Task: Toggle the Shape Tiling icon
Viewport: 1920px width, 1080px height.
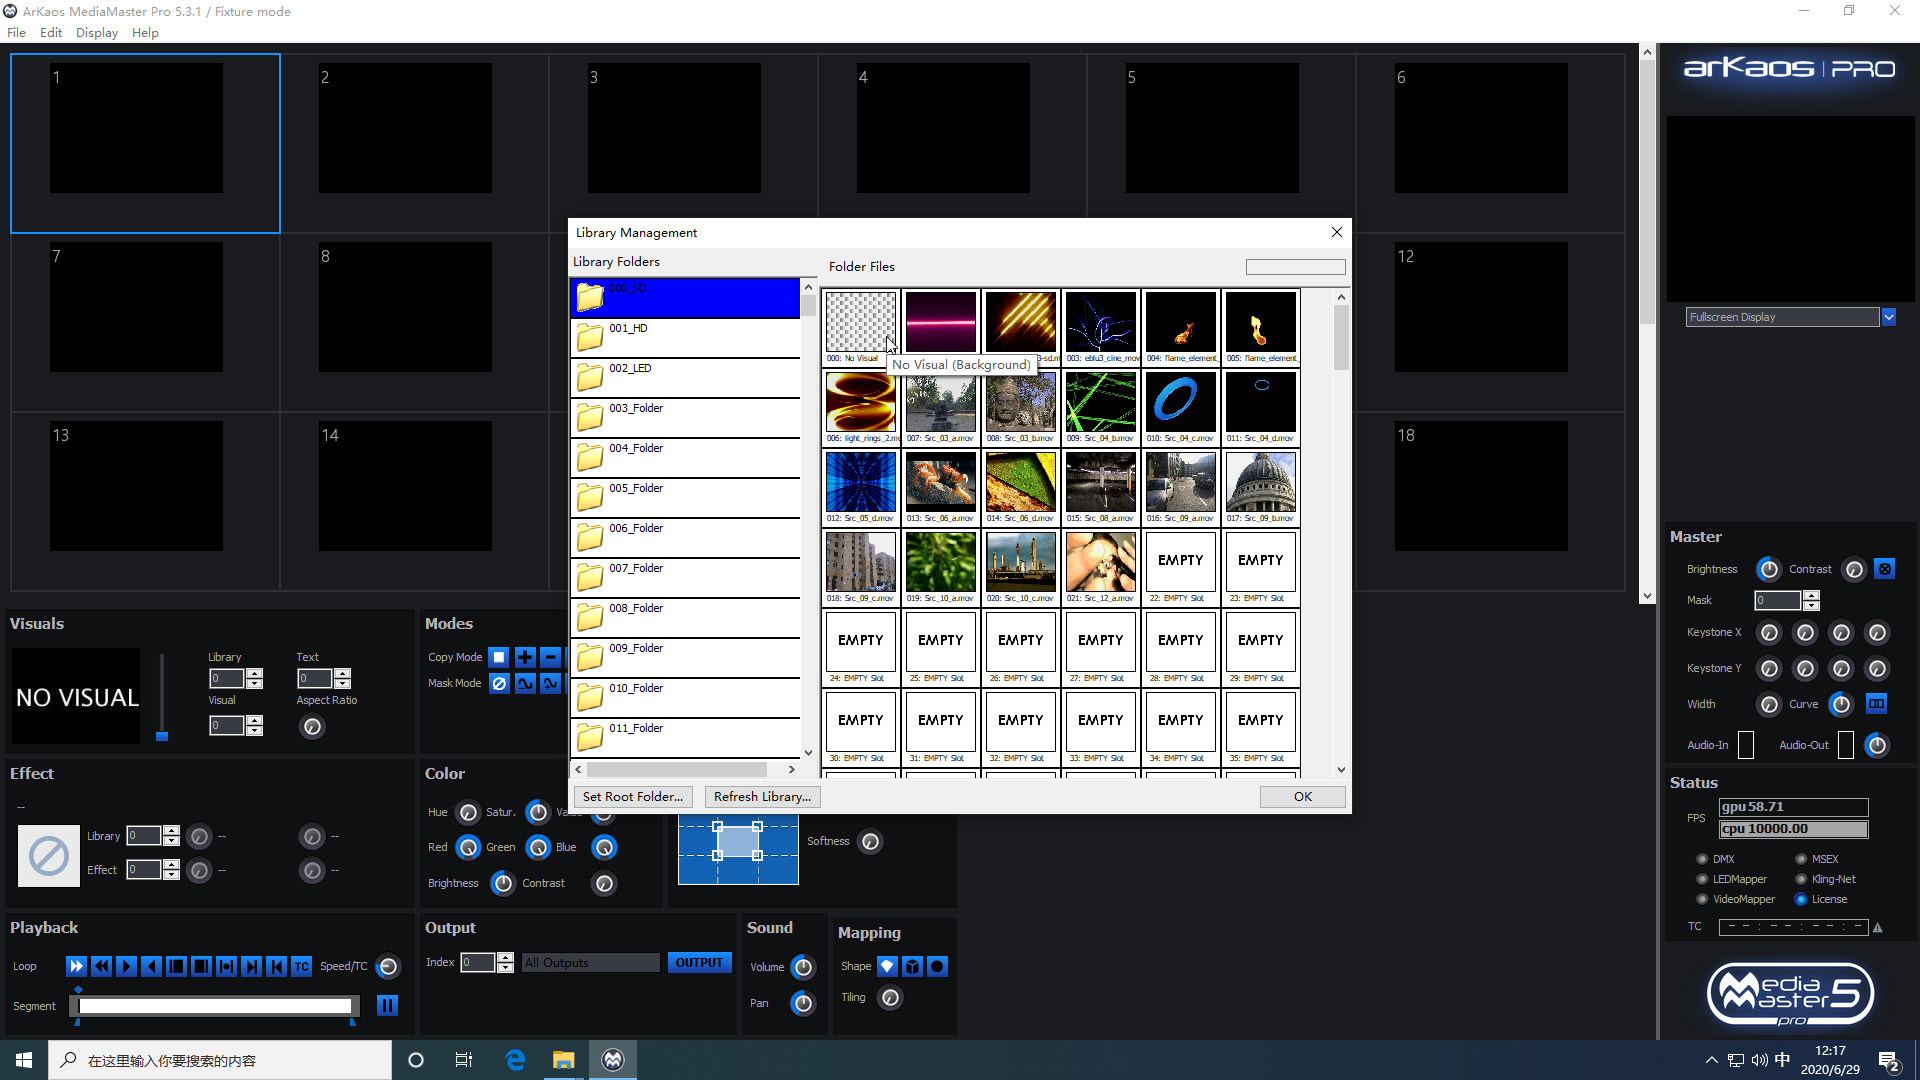Action: 890,997
